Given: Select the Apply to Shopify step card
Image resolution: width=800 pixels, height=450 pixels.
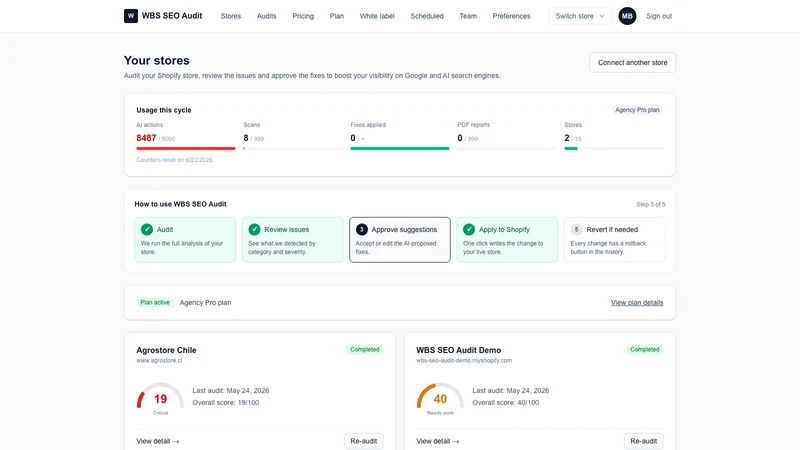Looking at the screenshot, I should click(x=507, y=240).
